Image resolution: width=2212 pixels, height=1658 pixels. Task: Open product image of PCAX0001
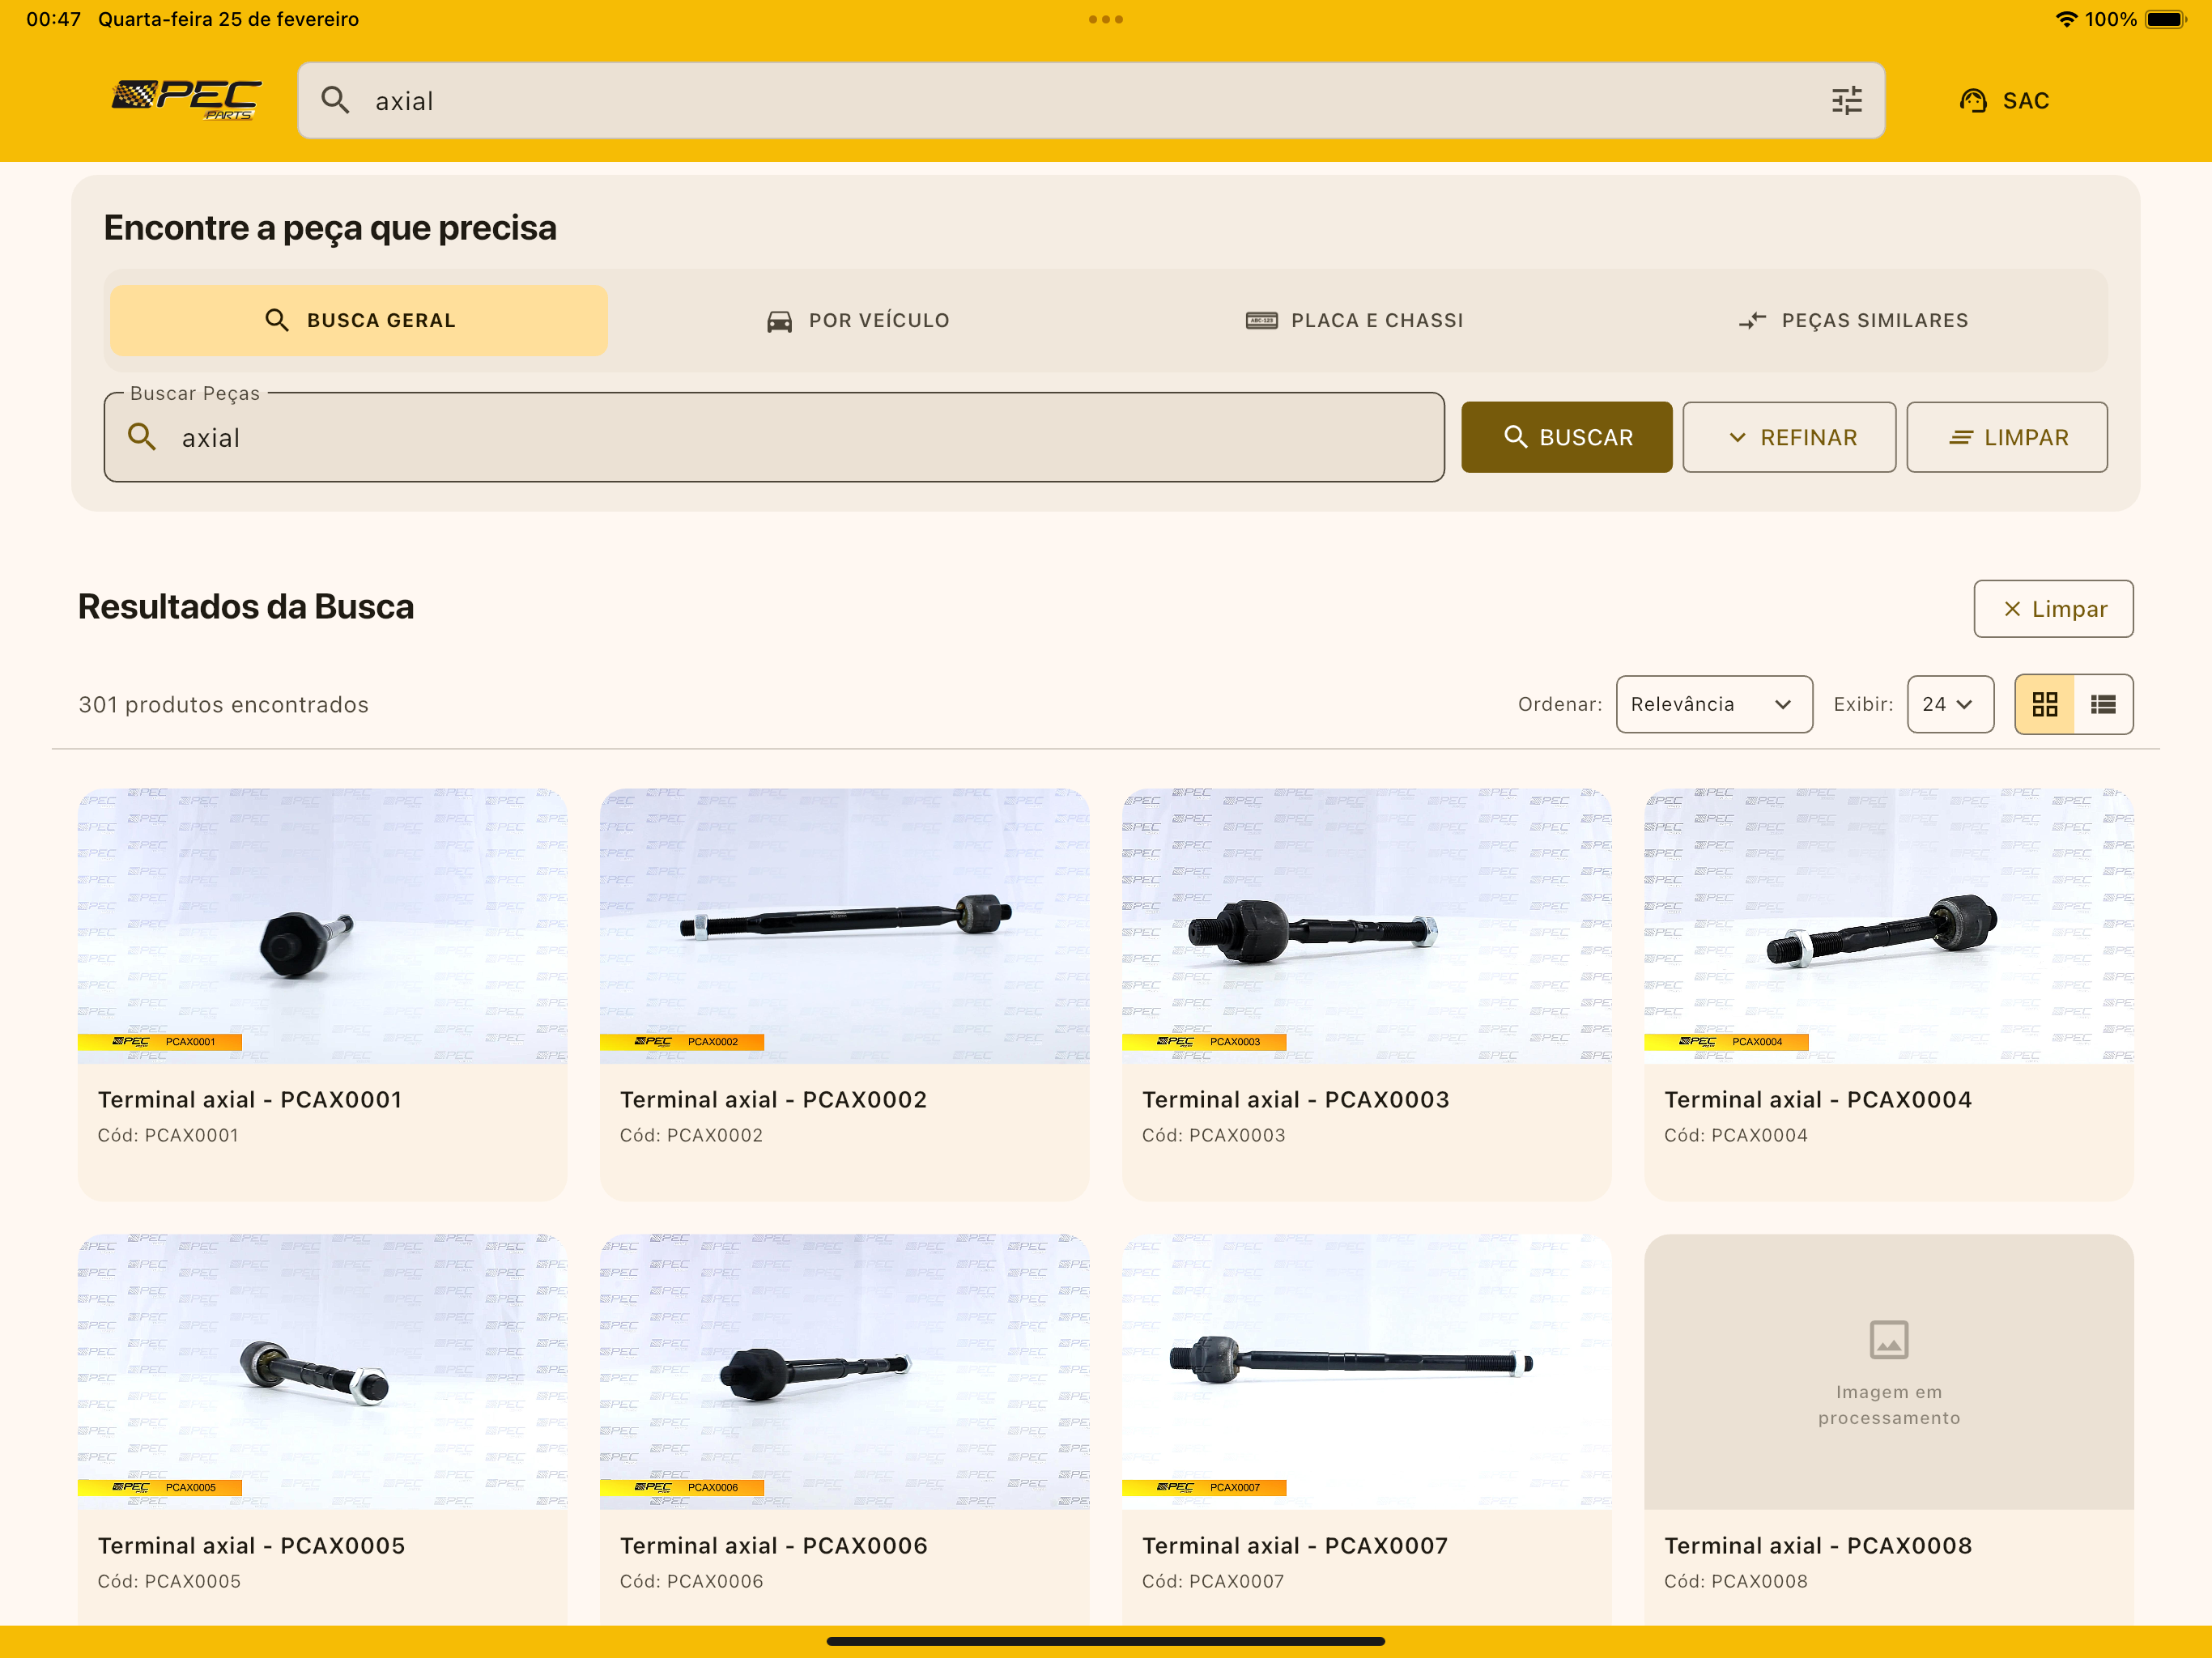(323, 925)
